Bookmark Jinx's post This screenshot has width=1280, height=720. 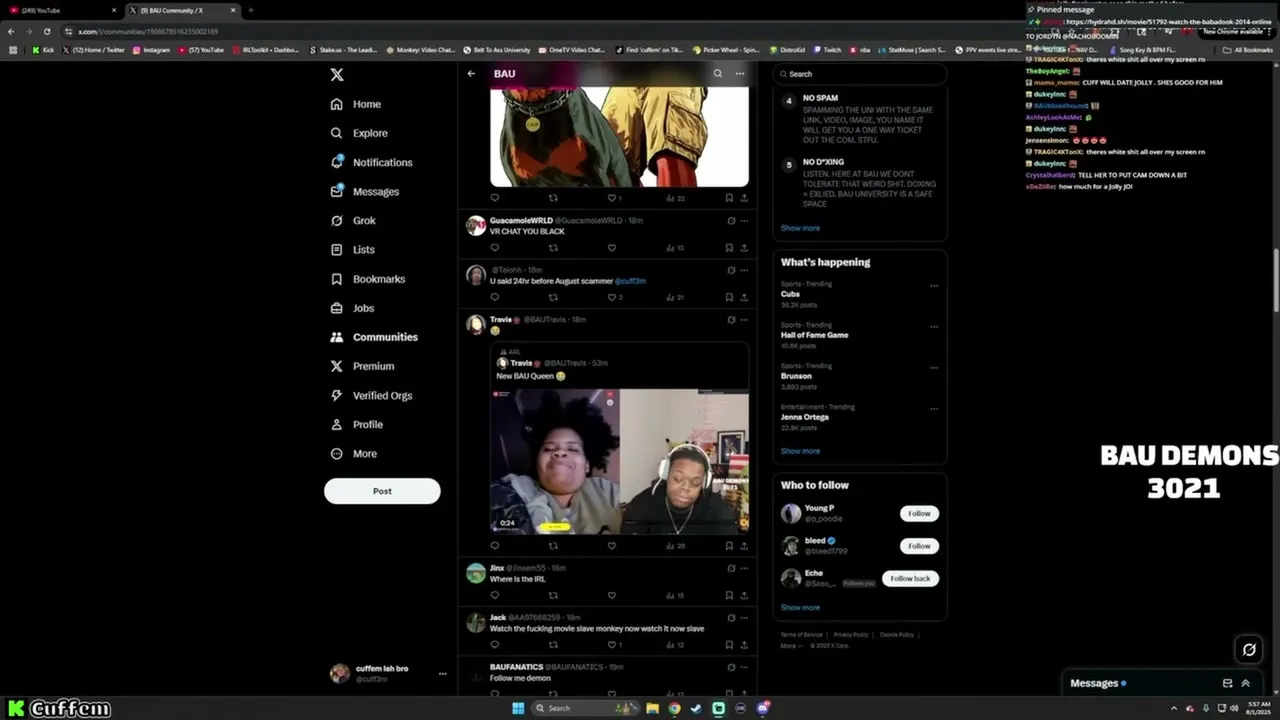click(729, 595)
